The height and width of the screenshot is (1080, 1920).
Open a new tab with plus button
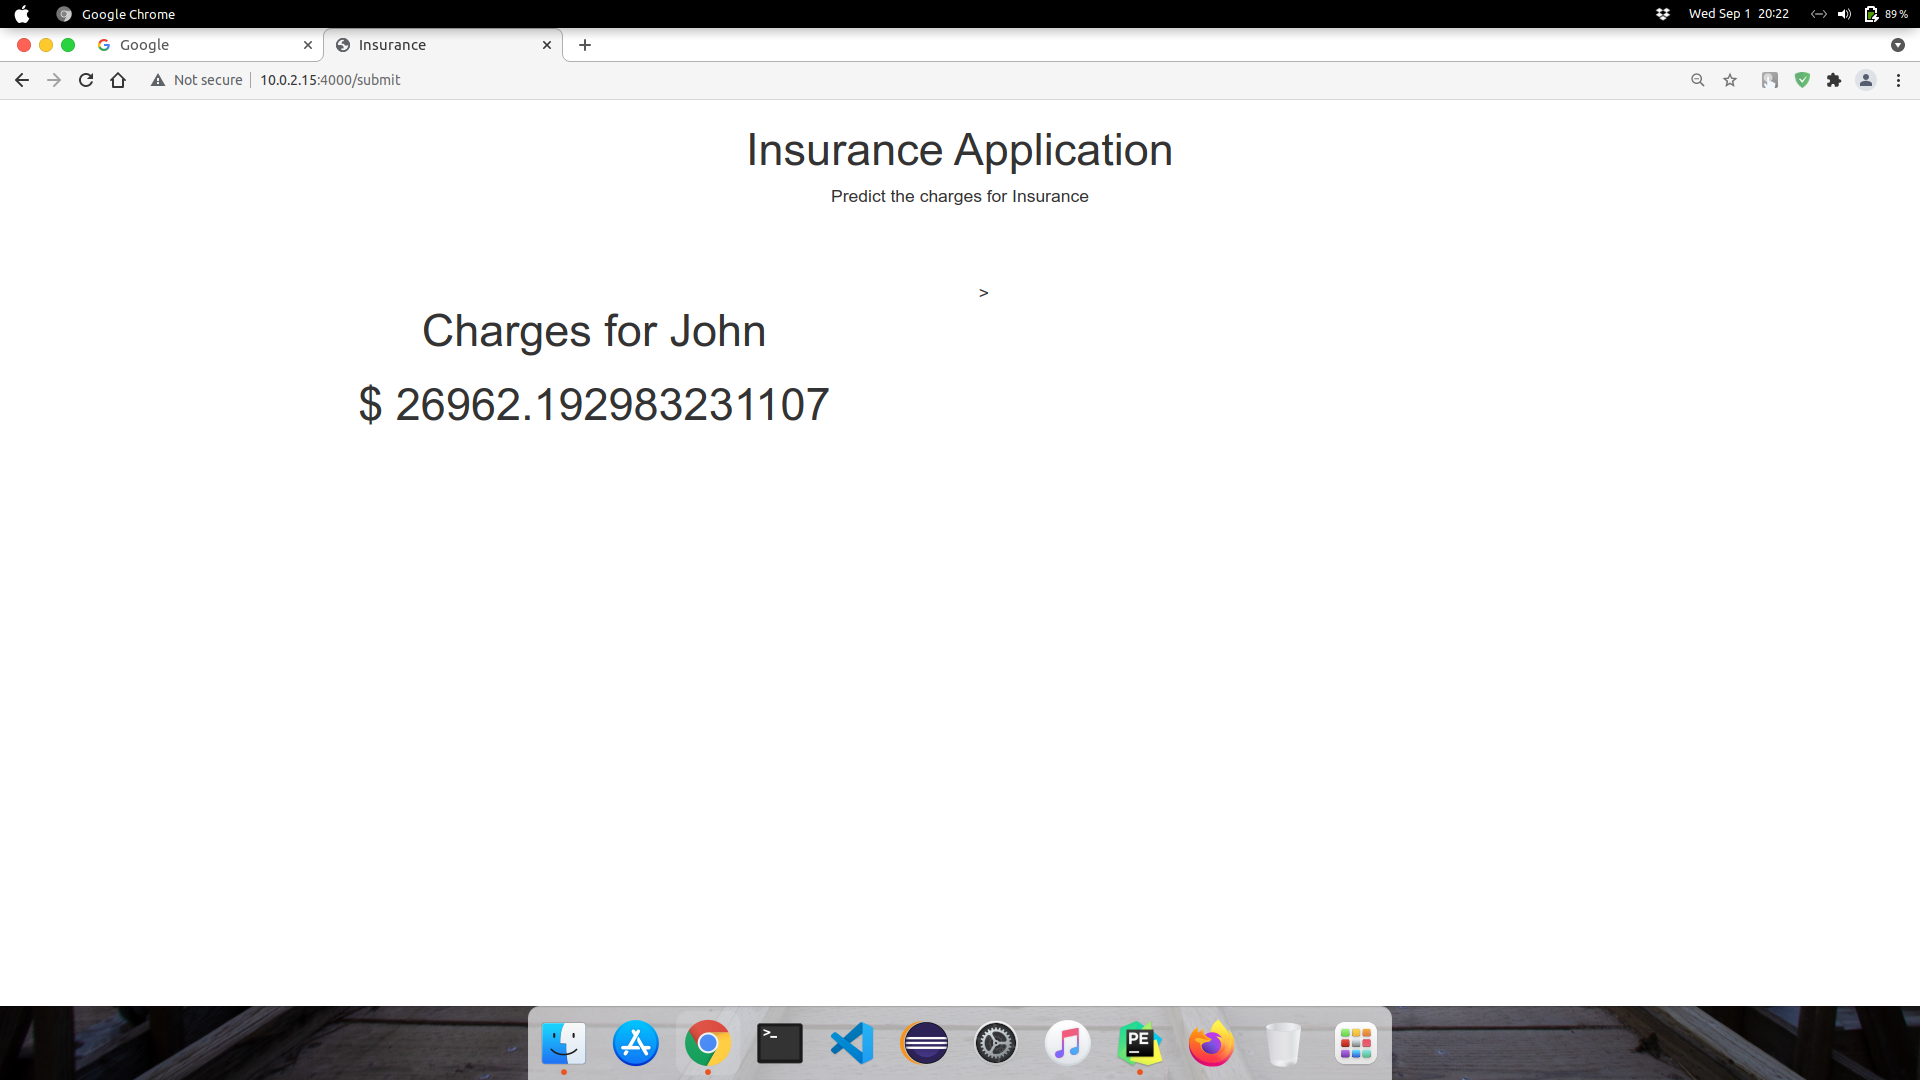(x=585, y=45)
